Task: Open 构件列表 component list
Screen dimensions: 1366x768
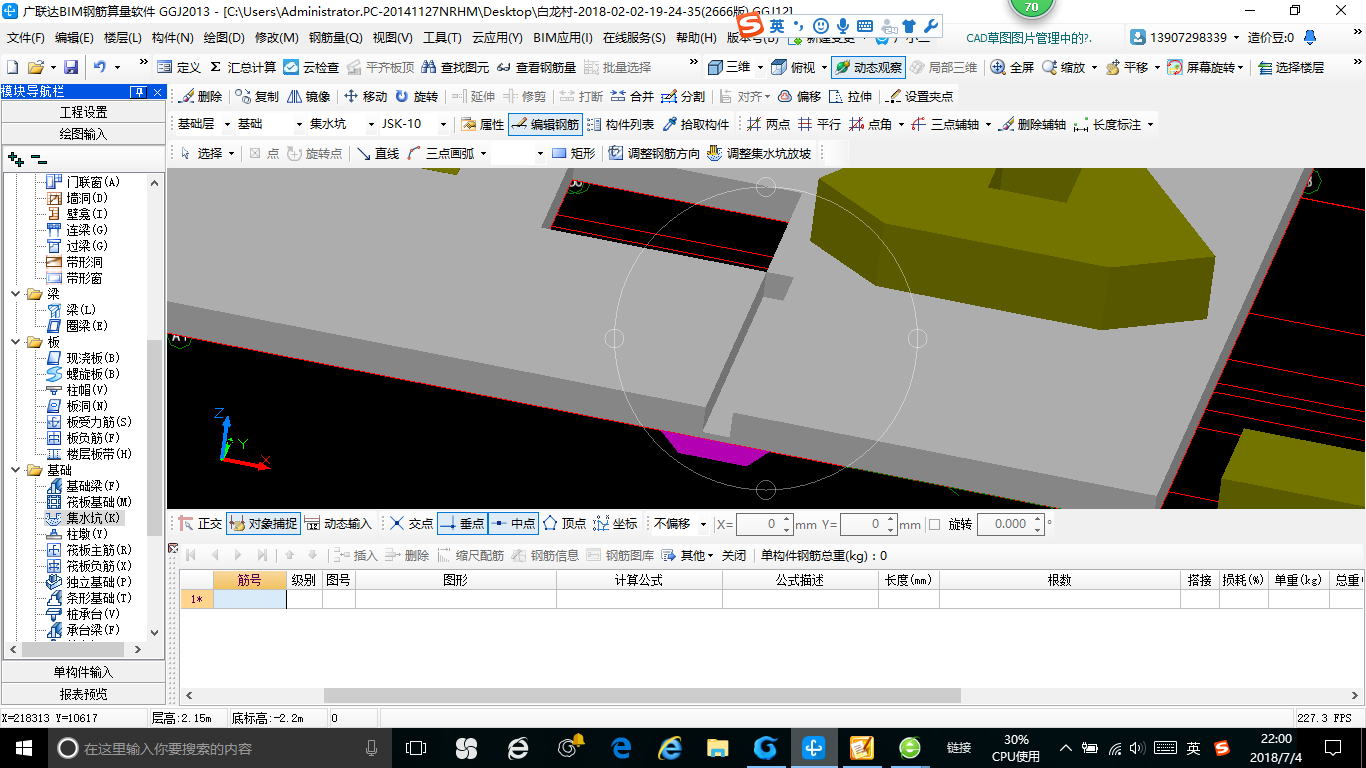Action: (x=620, y=125)
